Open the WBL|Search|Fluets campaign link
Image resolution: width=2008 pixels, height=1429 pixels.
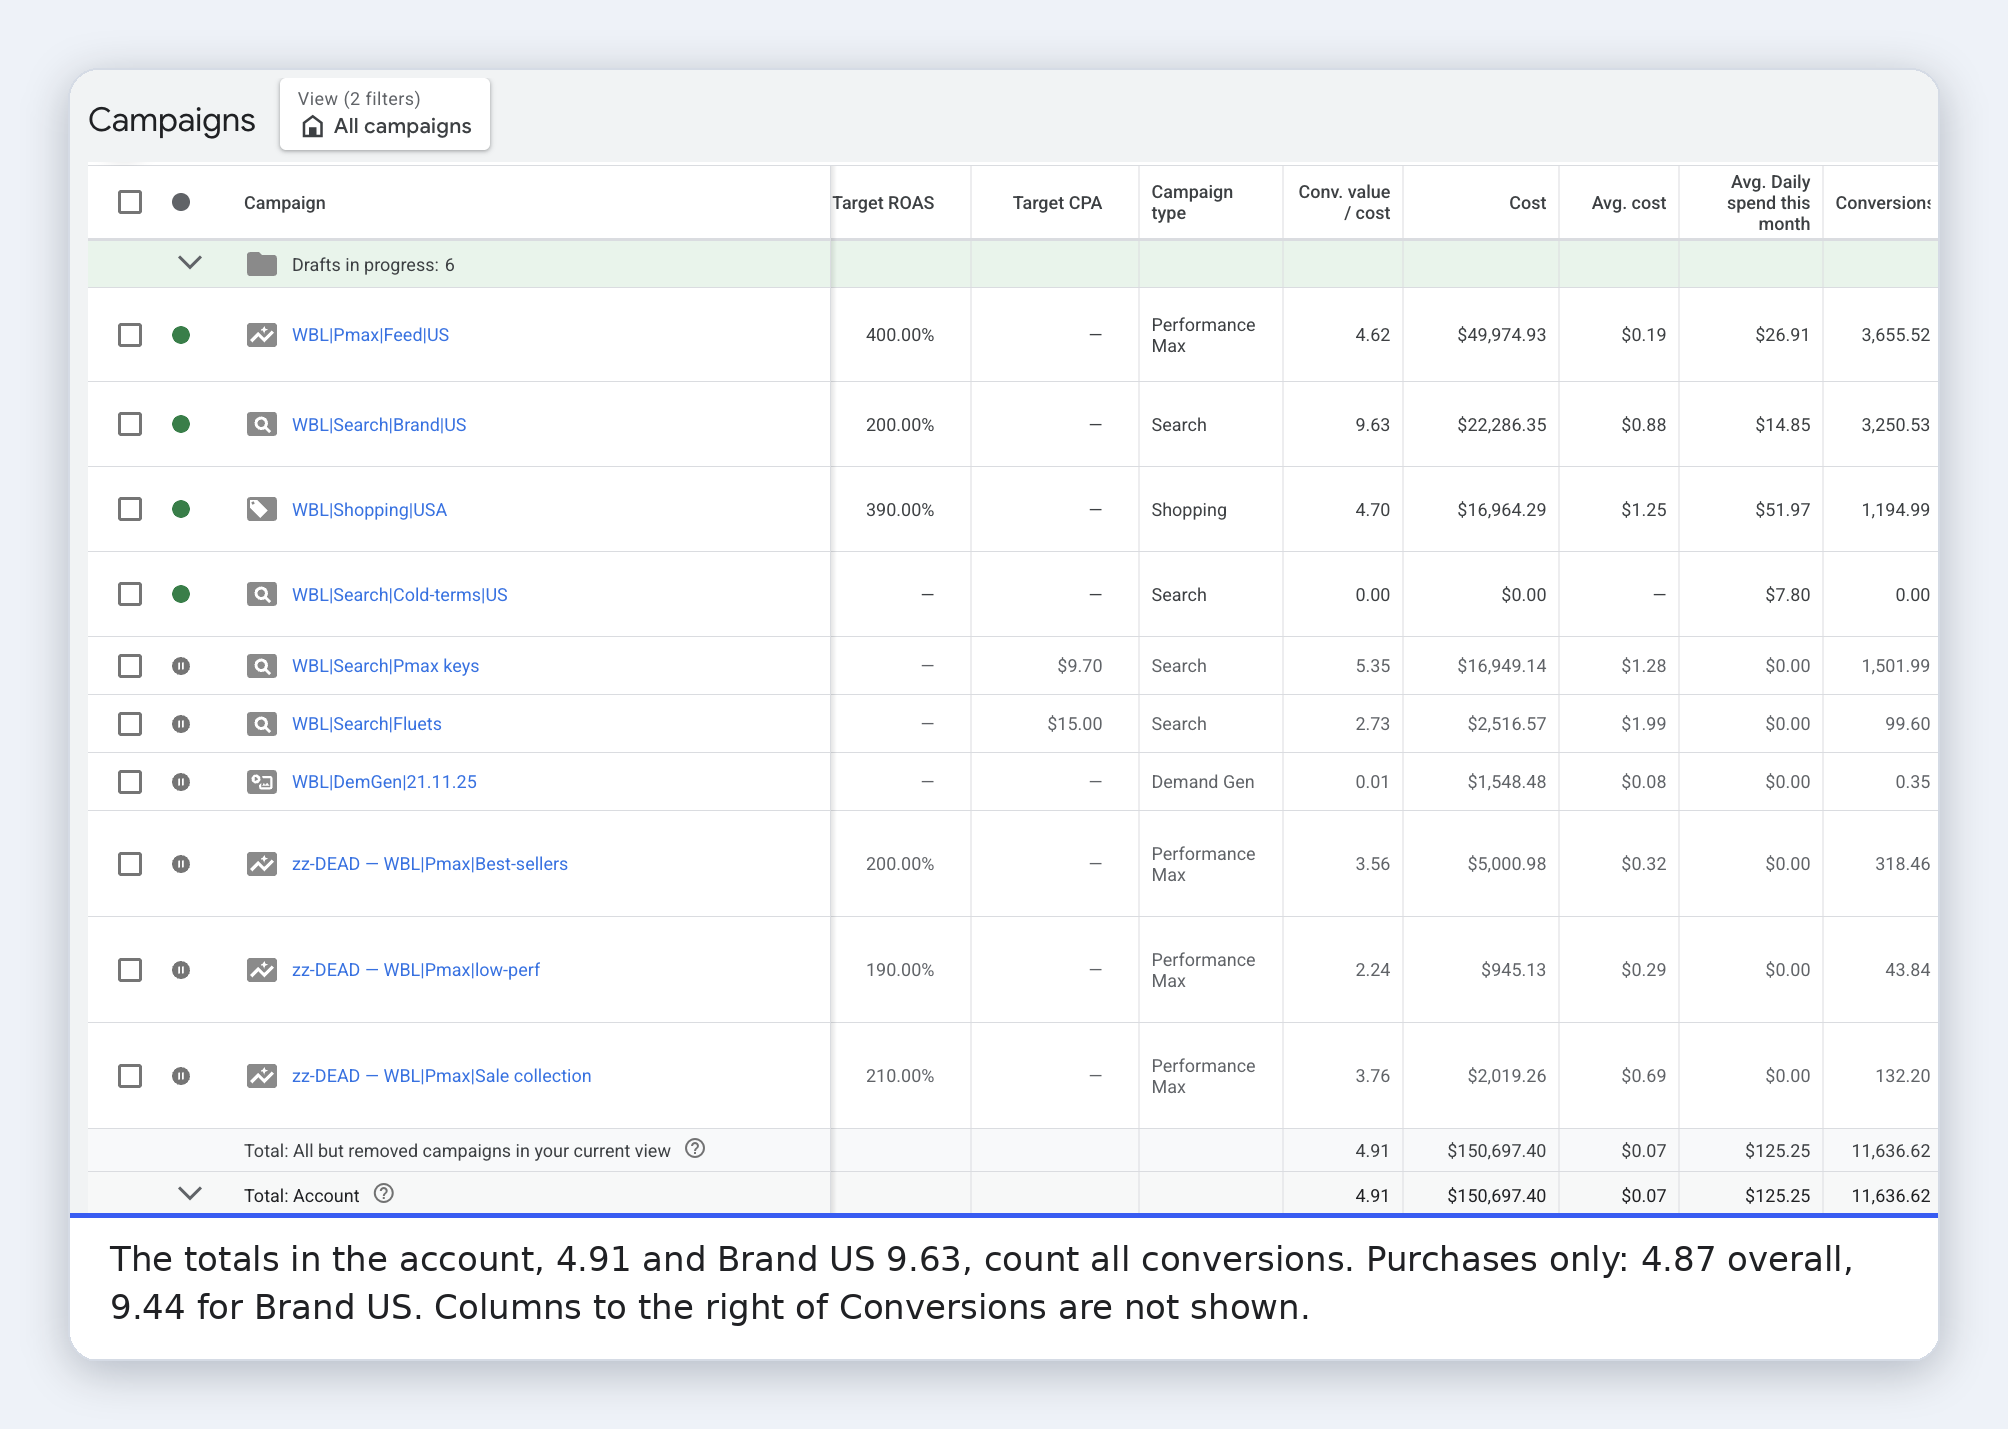pyautogui.click(x=367, y=724)
